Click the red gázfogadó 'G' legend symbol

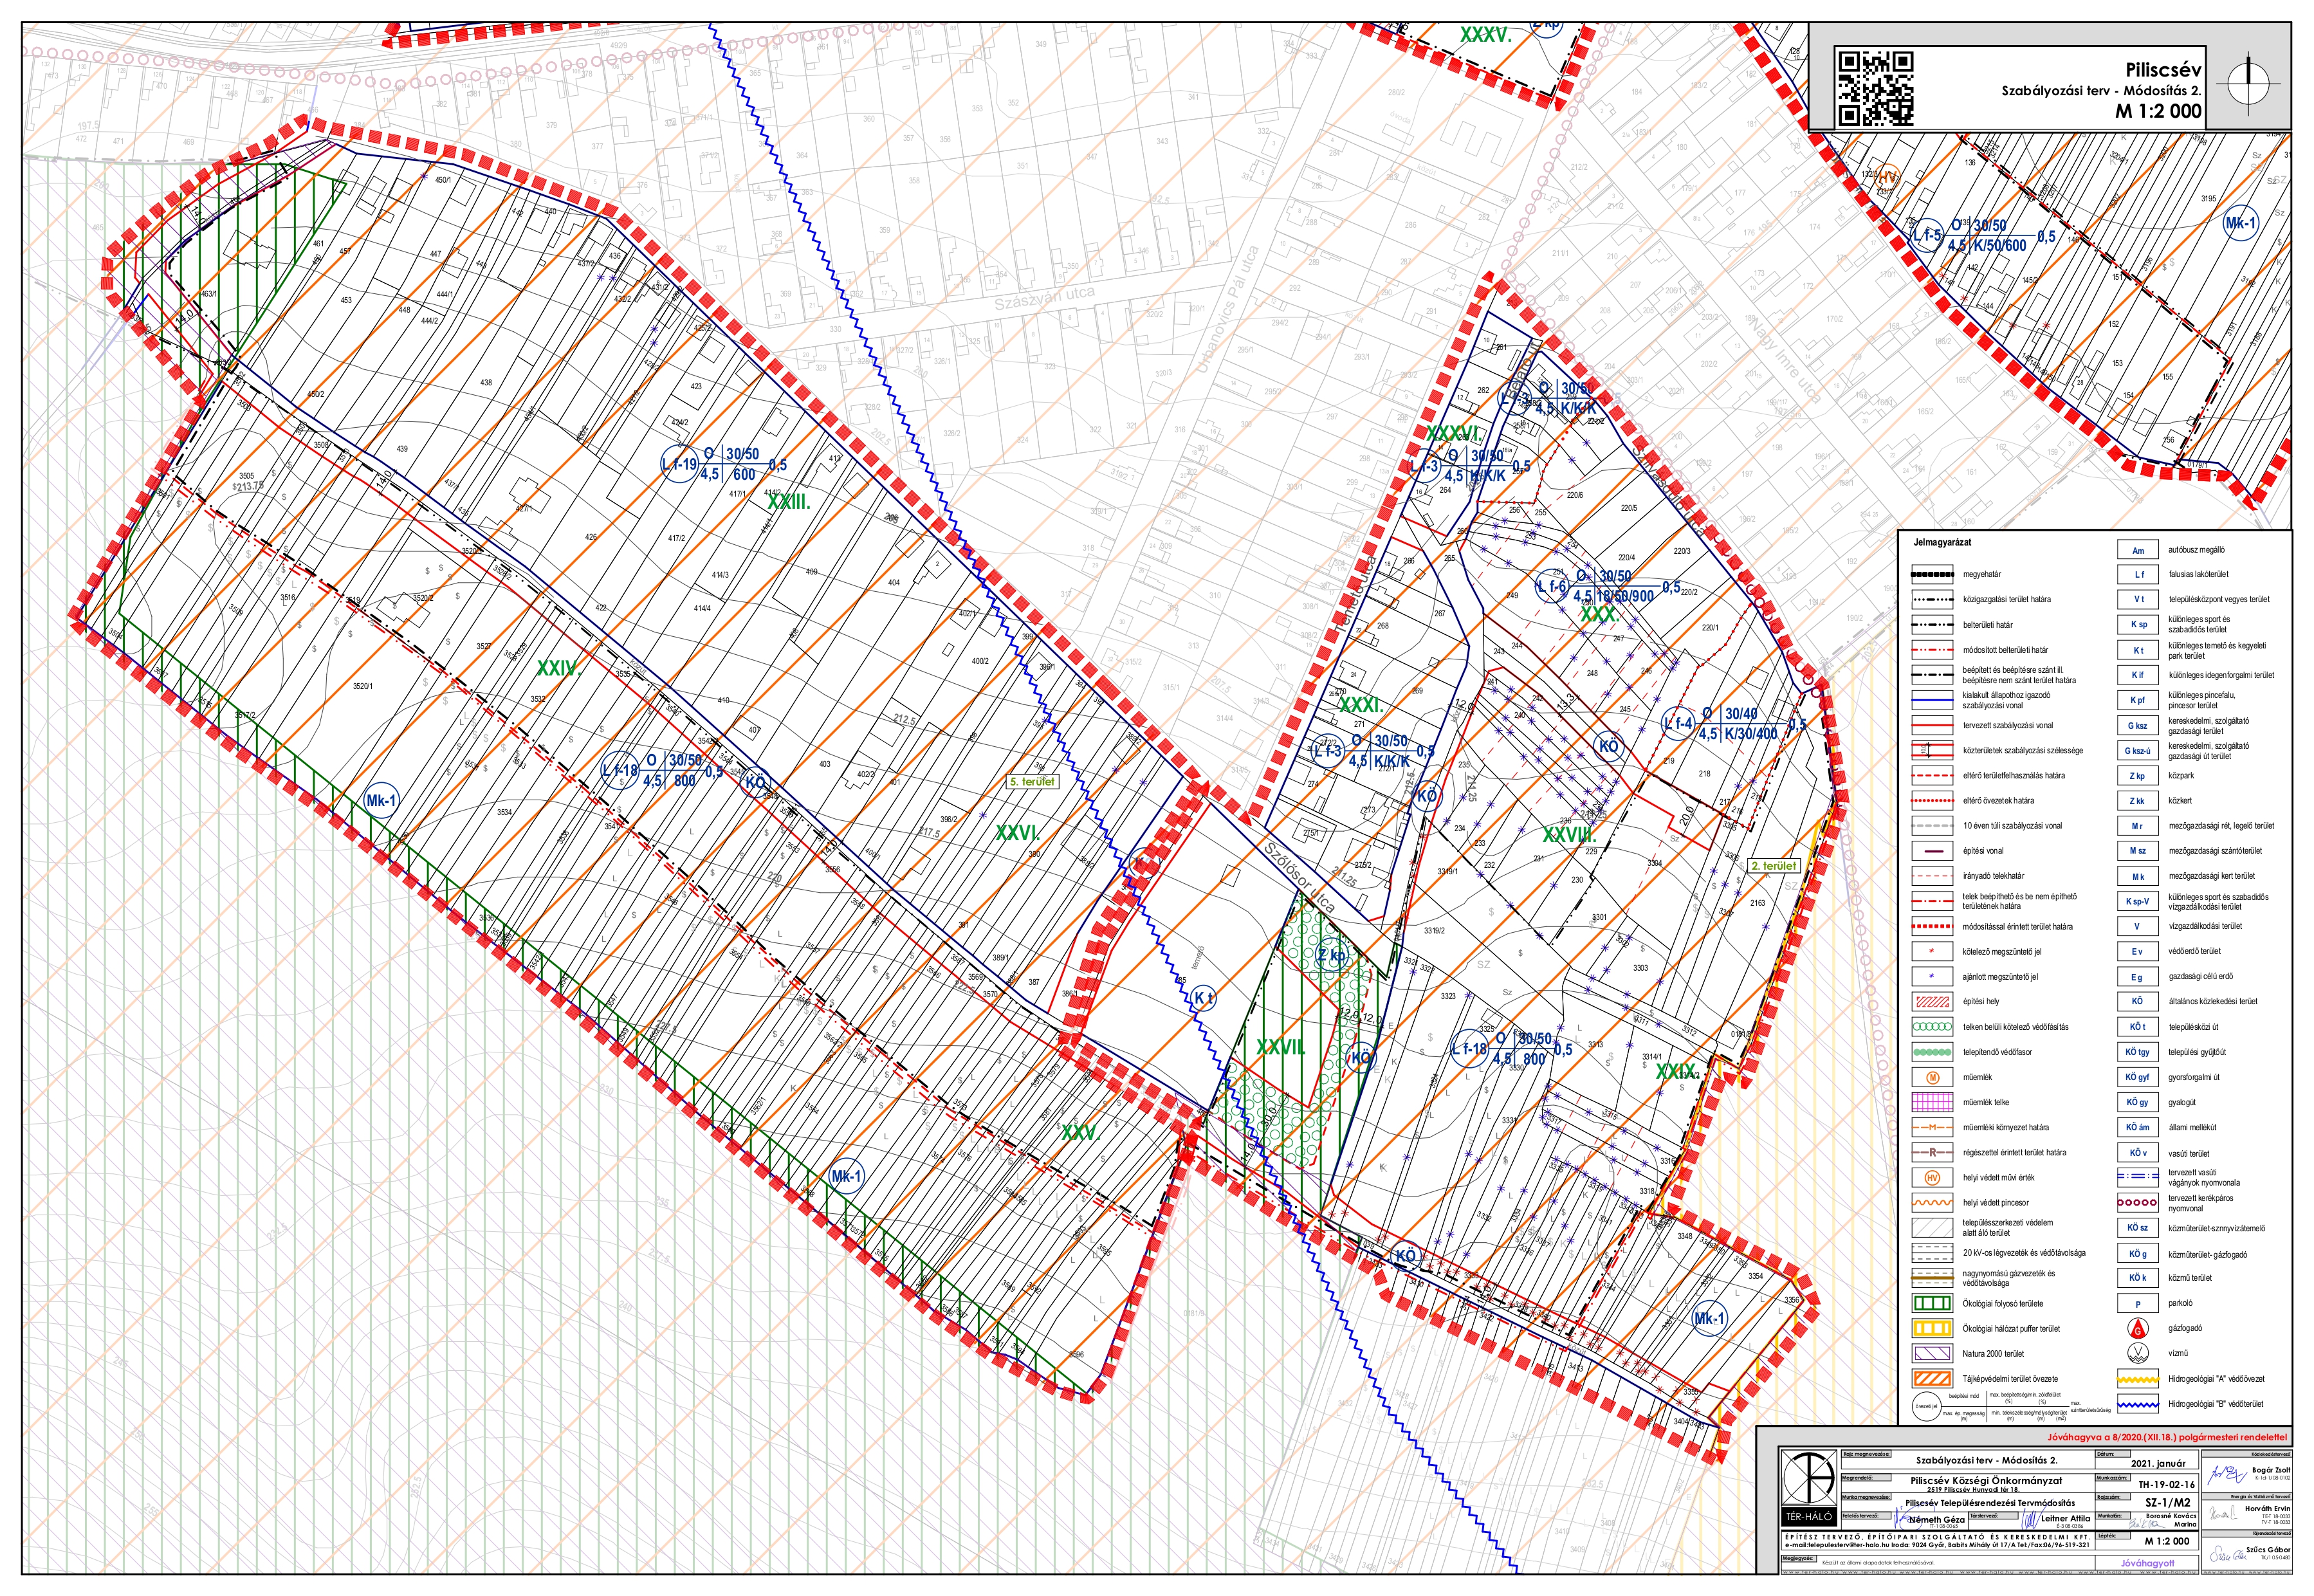click(x=2137, y=1328)
